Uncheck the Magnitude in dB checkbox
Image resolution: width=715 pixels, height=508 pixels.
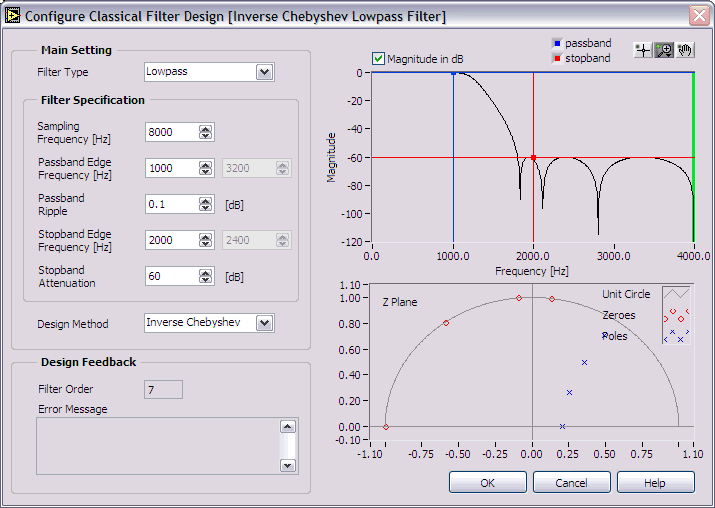coord(378,59)
